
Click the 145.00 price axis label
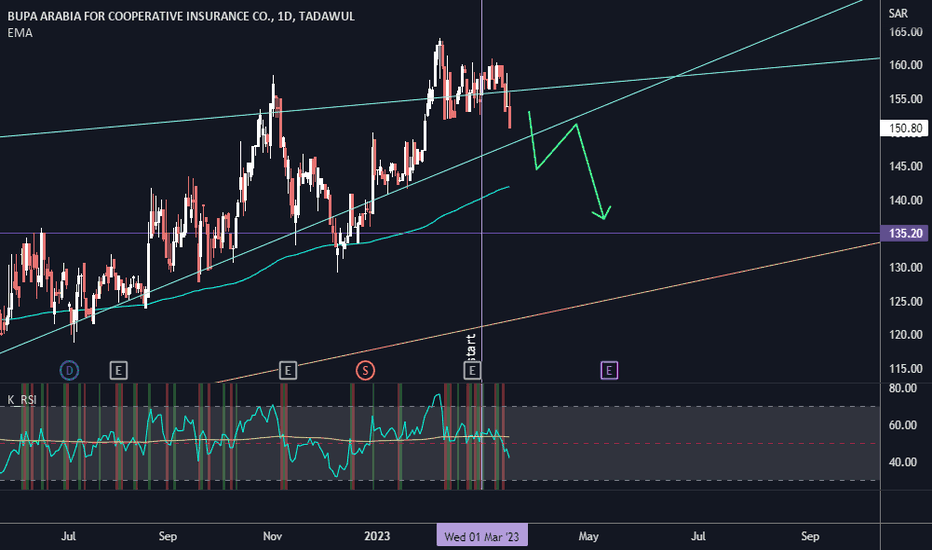(x=906, y=166)
